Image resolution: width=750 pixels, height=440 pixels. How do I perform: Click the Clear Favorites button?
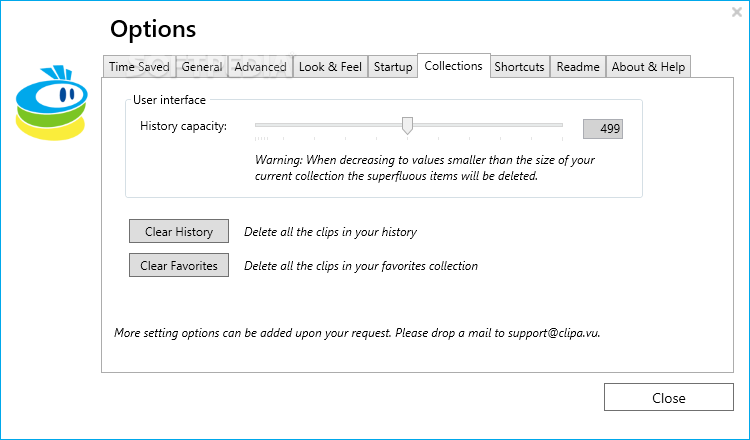tap(179, 265)
